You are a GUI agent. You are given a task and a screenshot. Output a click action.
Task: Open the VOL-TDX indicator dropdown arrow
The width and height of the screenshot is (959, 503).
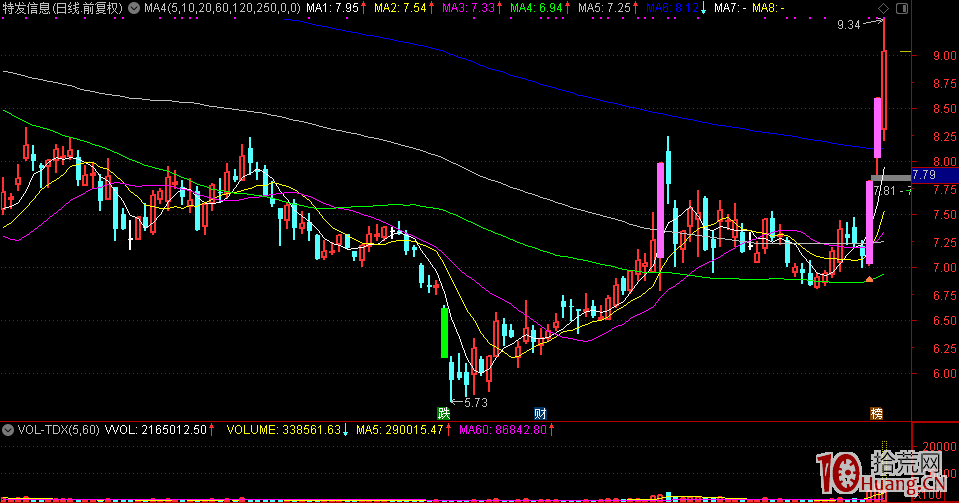(x=8, y=430)
